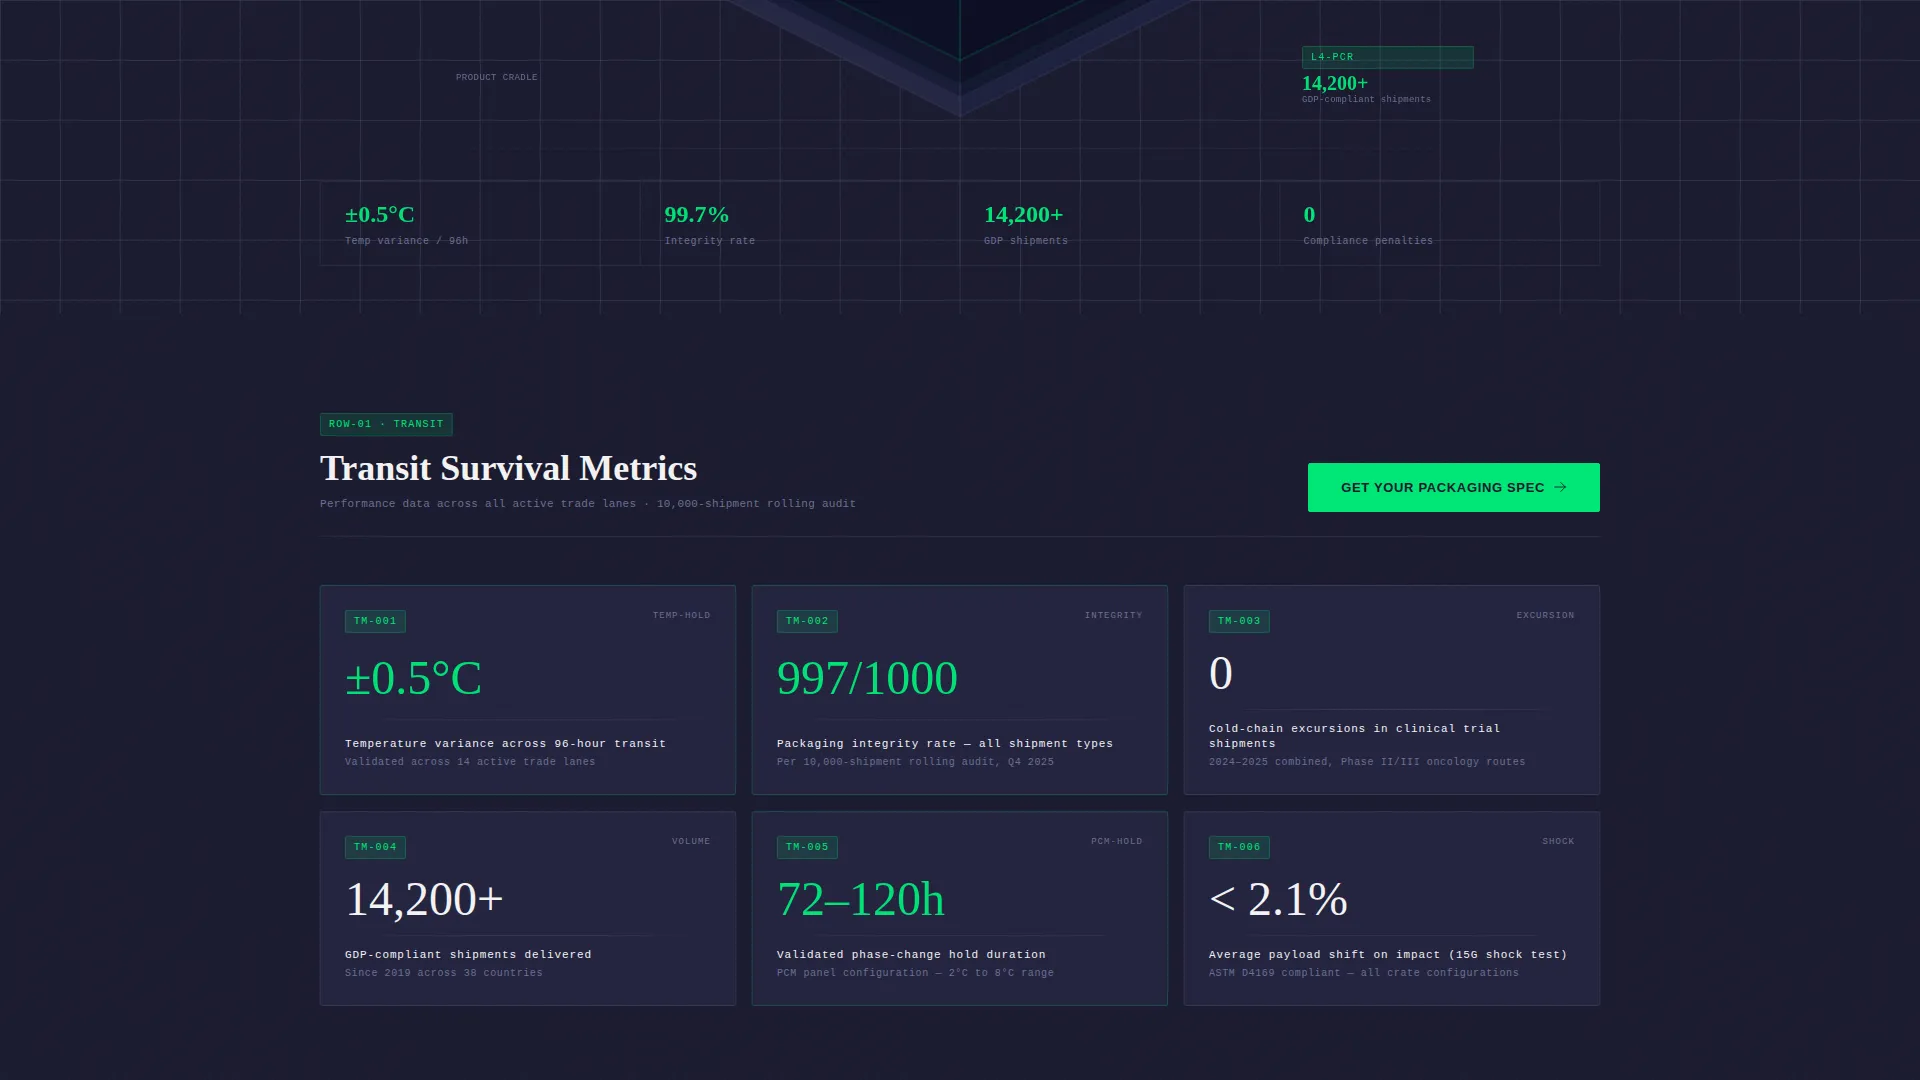Image resolution: width=1920 pixels, height=1080 pixels.
Task: Click 'Validated phase-change hold duration' text
Action: (911, 955)
